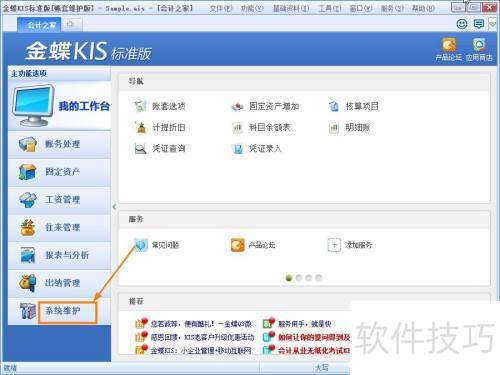Open 产品论坛 icon in the blue header
The height and width of the screenshot is (375, 500).
coord(449,49)
